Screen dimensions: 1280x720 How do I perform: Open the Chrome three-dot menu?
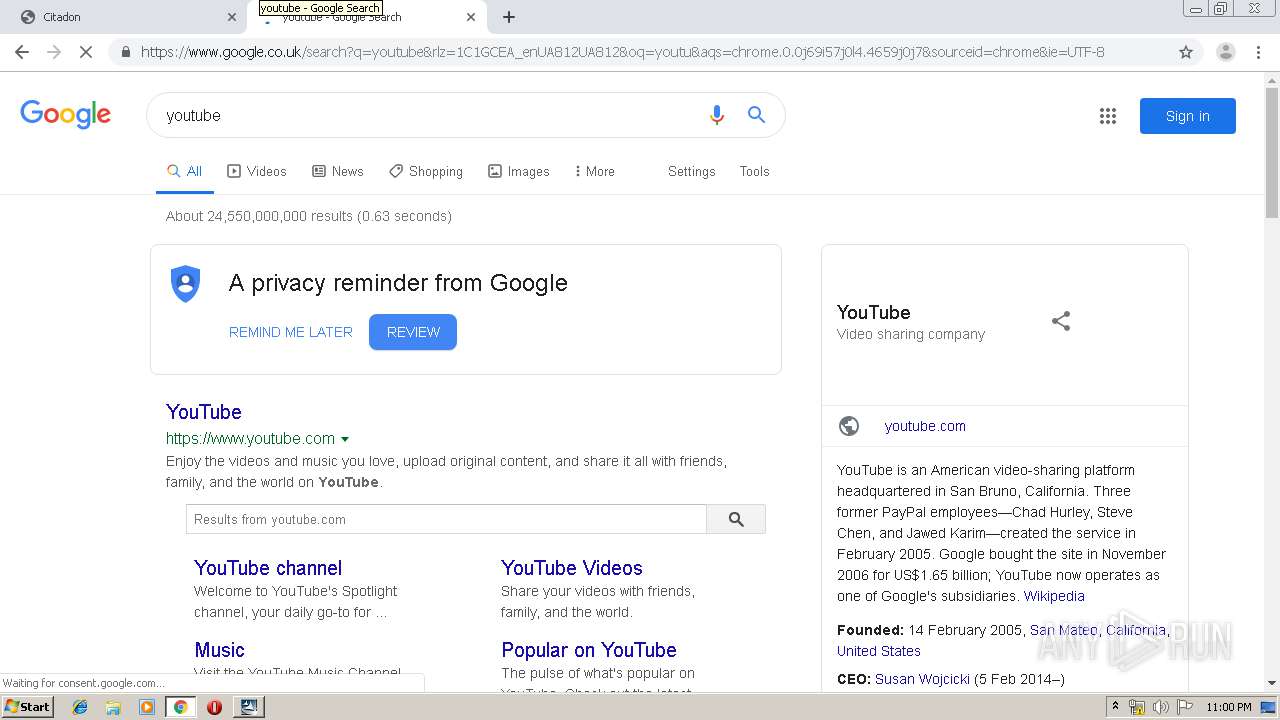click(1258, 52)
